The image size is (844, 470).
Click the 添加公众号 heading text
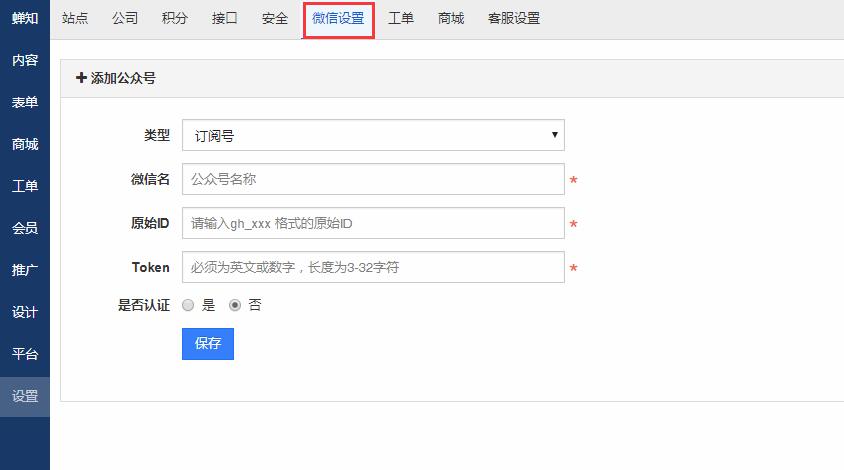click(123, 79)
